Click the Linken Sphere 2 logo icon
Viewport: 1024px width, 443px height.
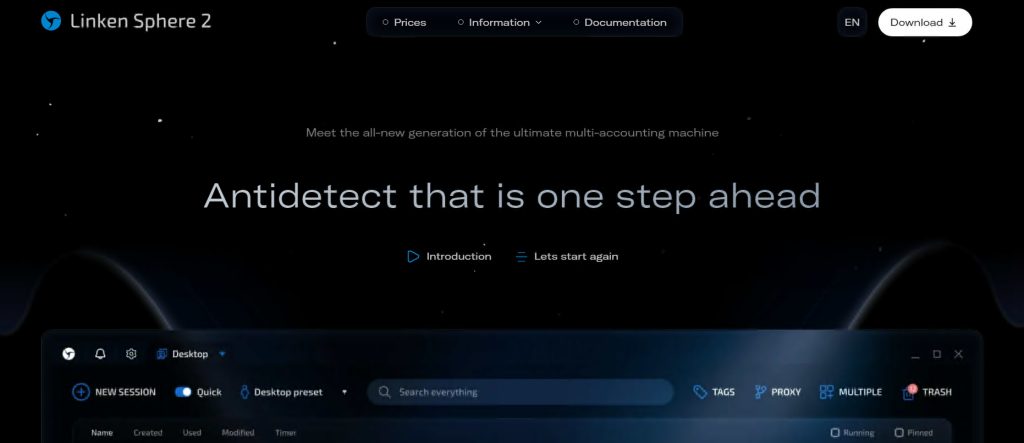(51, 22)
